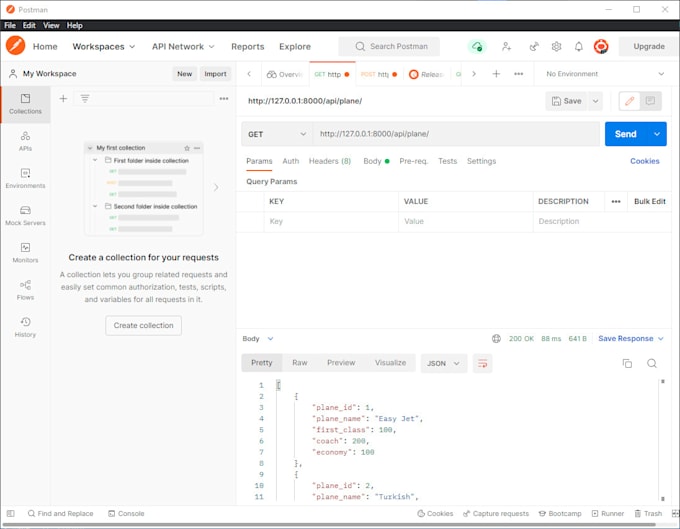The width and height of the screenshot is (680, 529).
Task: Open the Save dropdown arrow
Action: [x=595, y=101]
